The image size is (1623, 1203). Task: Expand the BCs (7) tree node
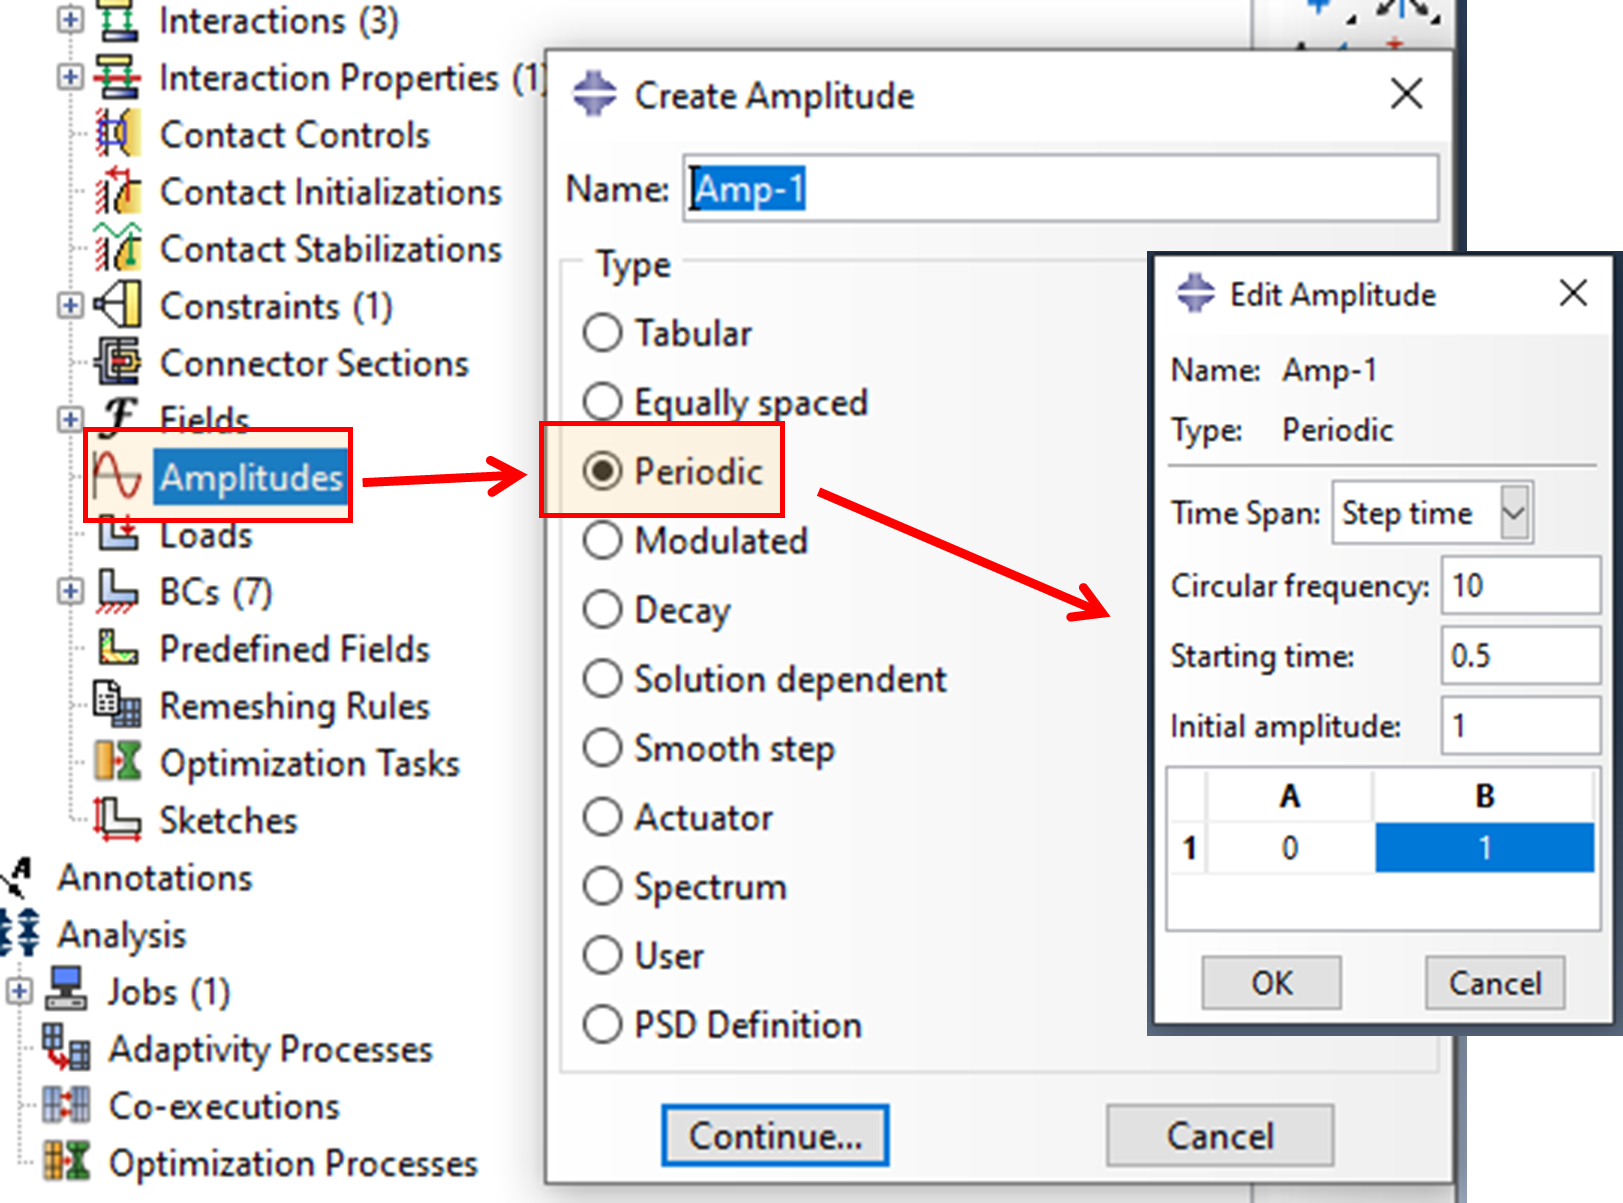click(69, 592)
